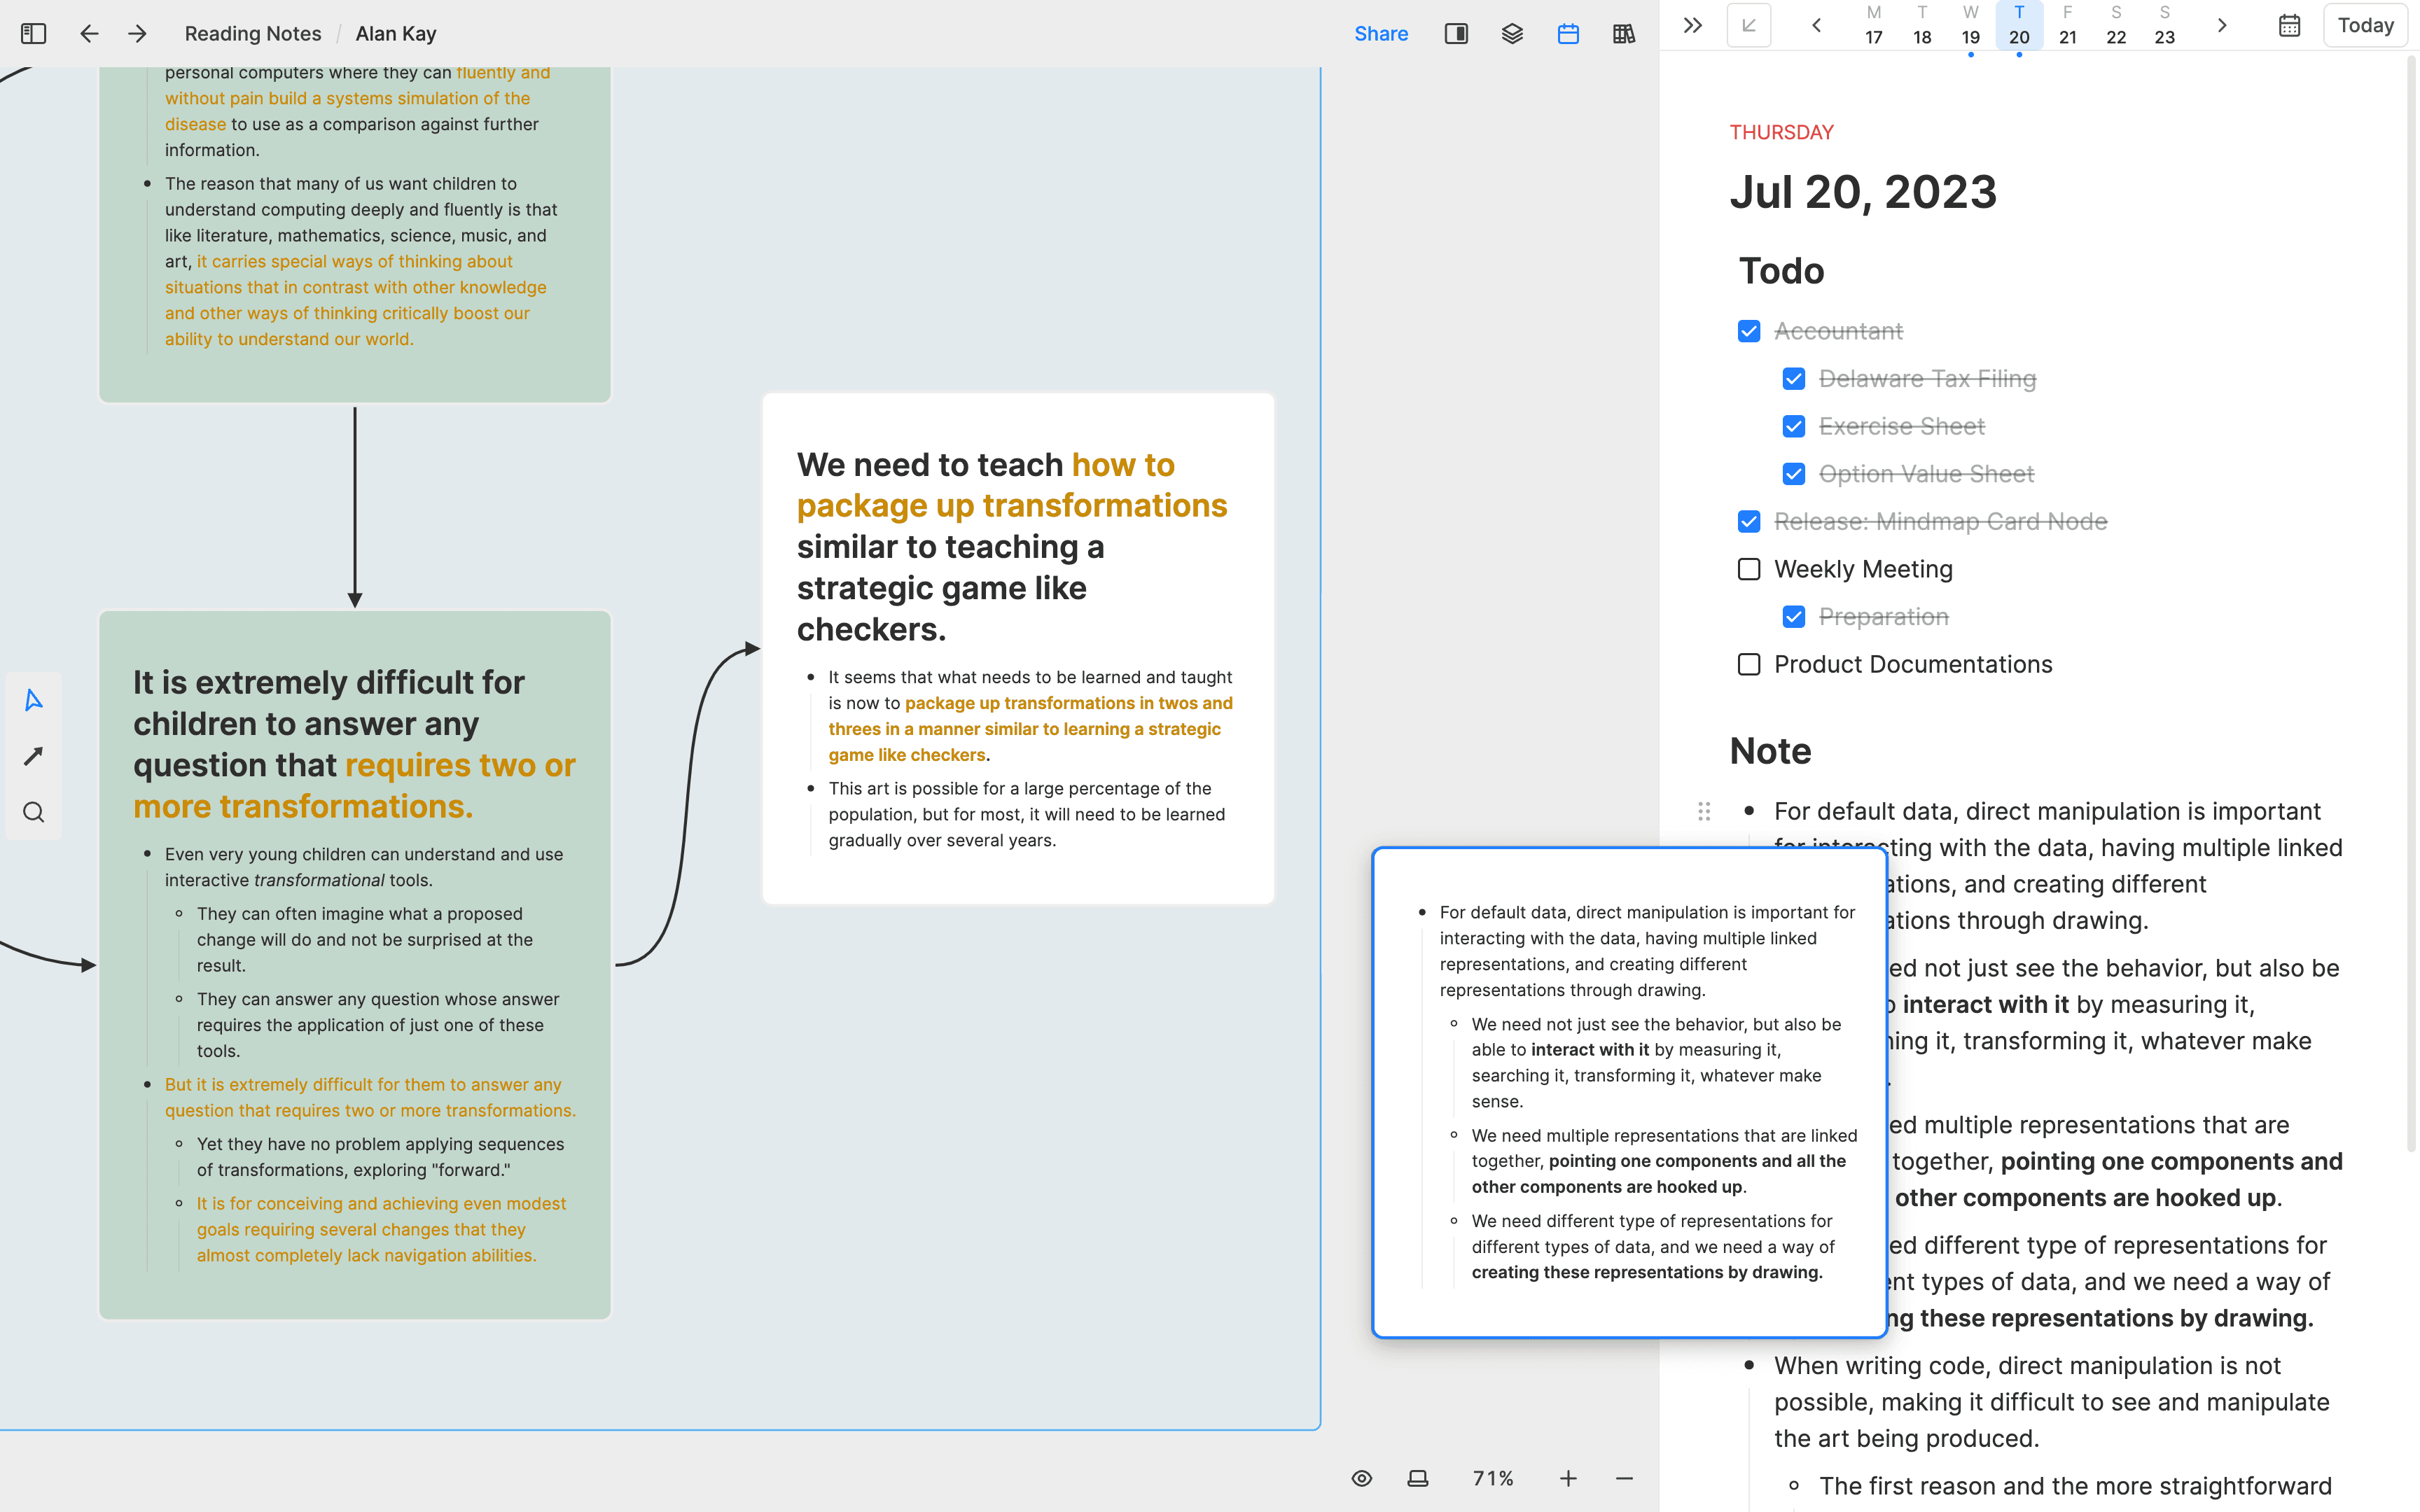Select Monday 17 in week strip

pyautogui.click(x=1874, y=25)
